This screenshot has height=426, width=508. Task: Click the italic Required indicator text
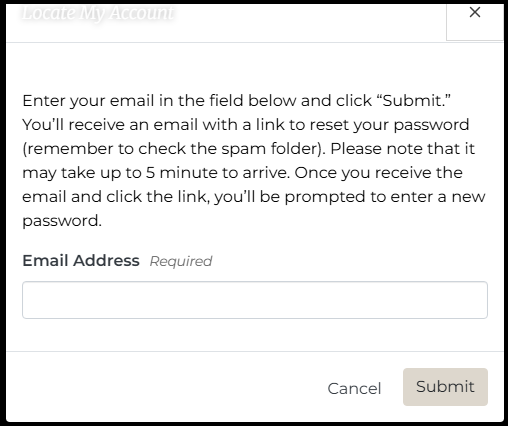181,262
